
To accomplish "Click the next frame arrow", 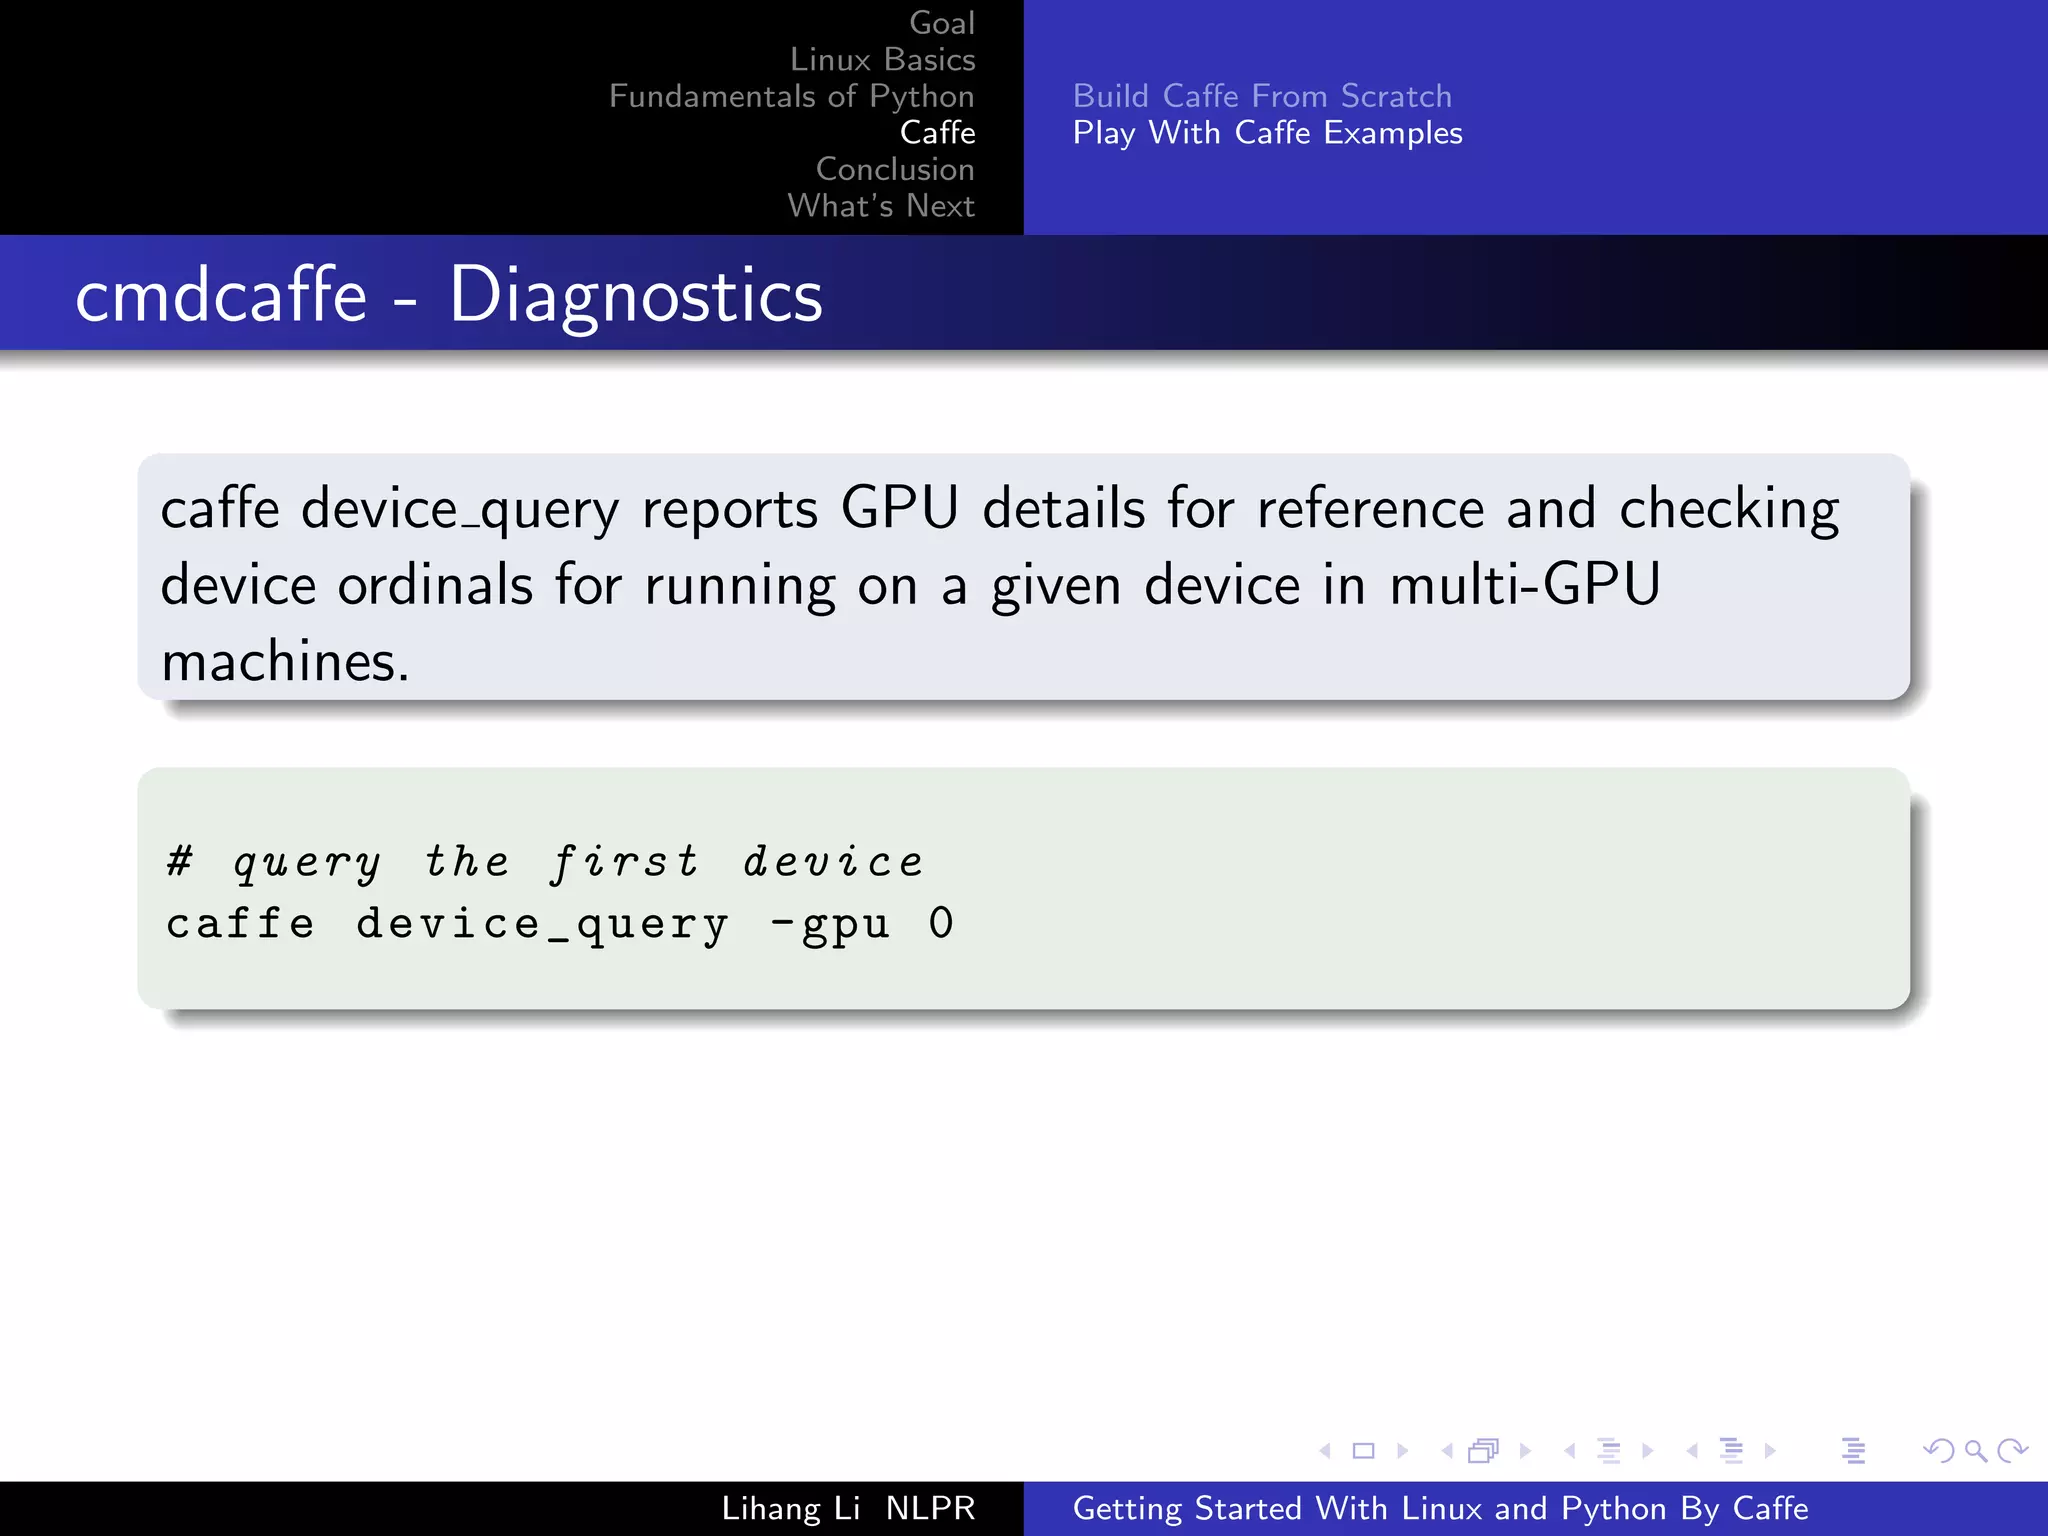I will pos(1525,1450).
